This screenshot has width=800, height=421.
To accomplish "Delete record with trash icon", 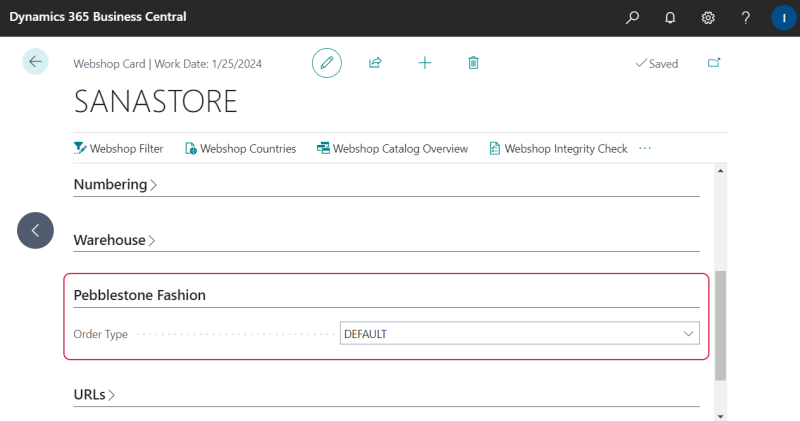I will pos(473,63).
